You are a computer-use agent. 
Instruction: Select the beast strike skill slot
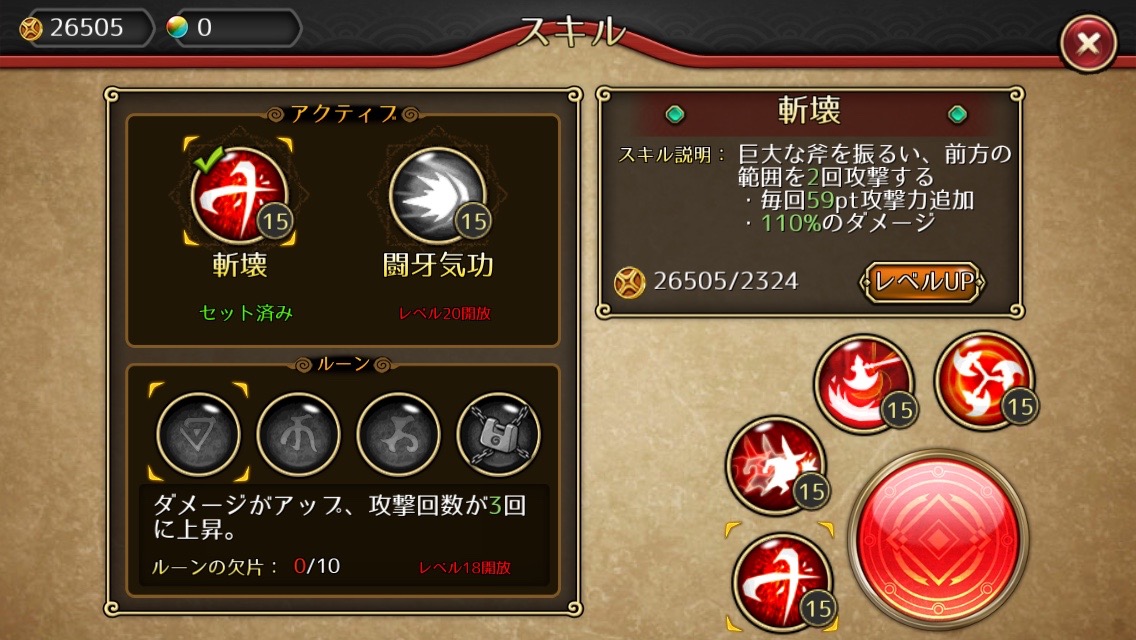777,465
